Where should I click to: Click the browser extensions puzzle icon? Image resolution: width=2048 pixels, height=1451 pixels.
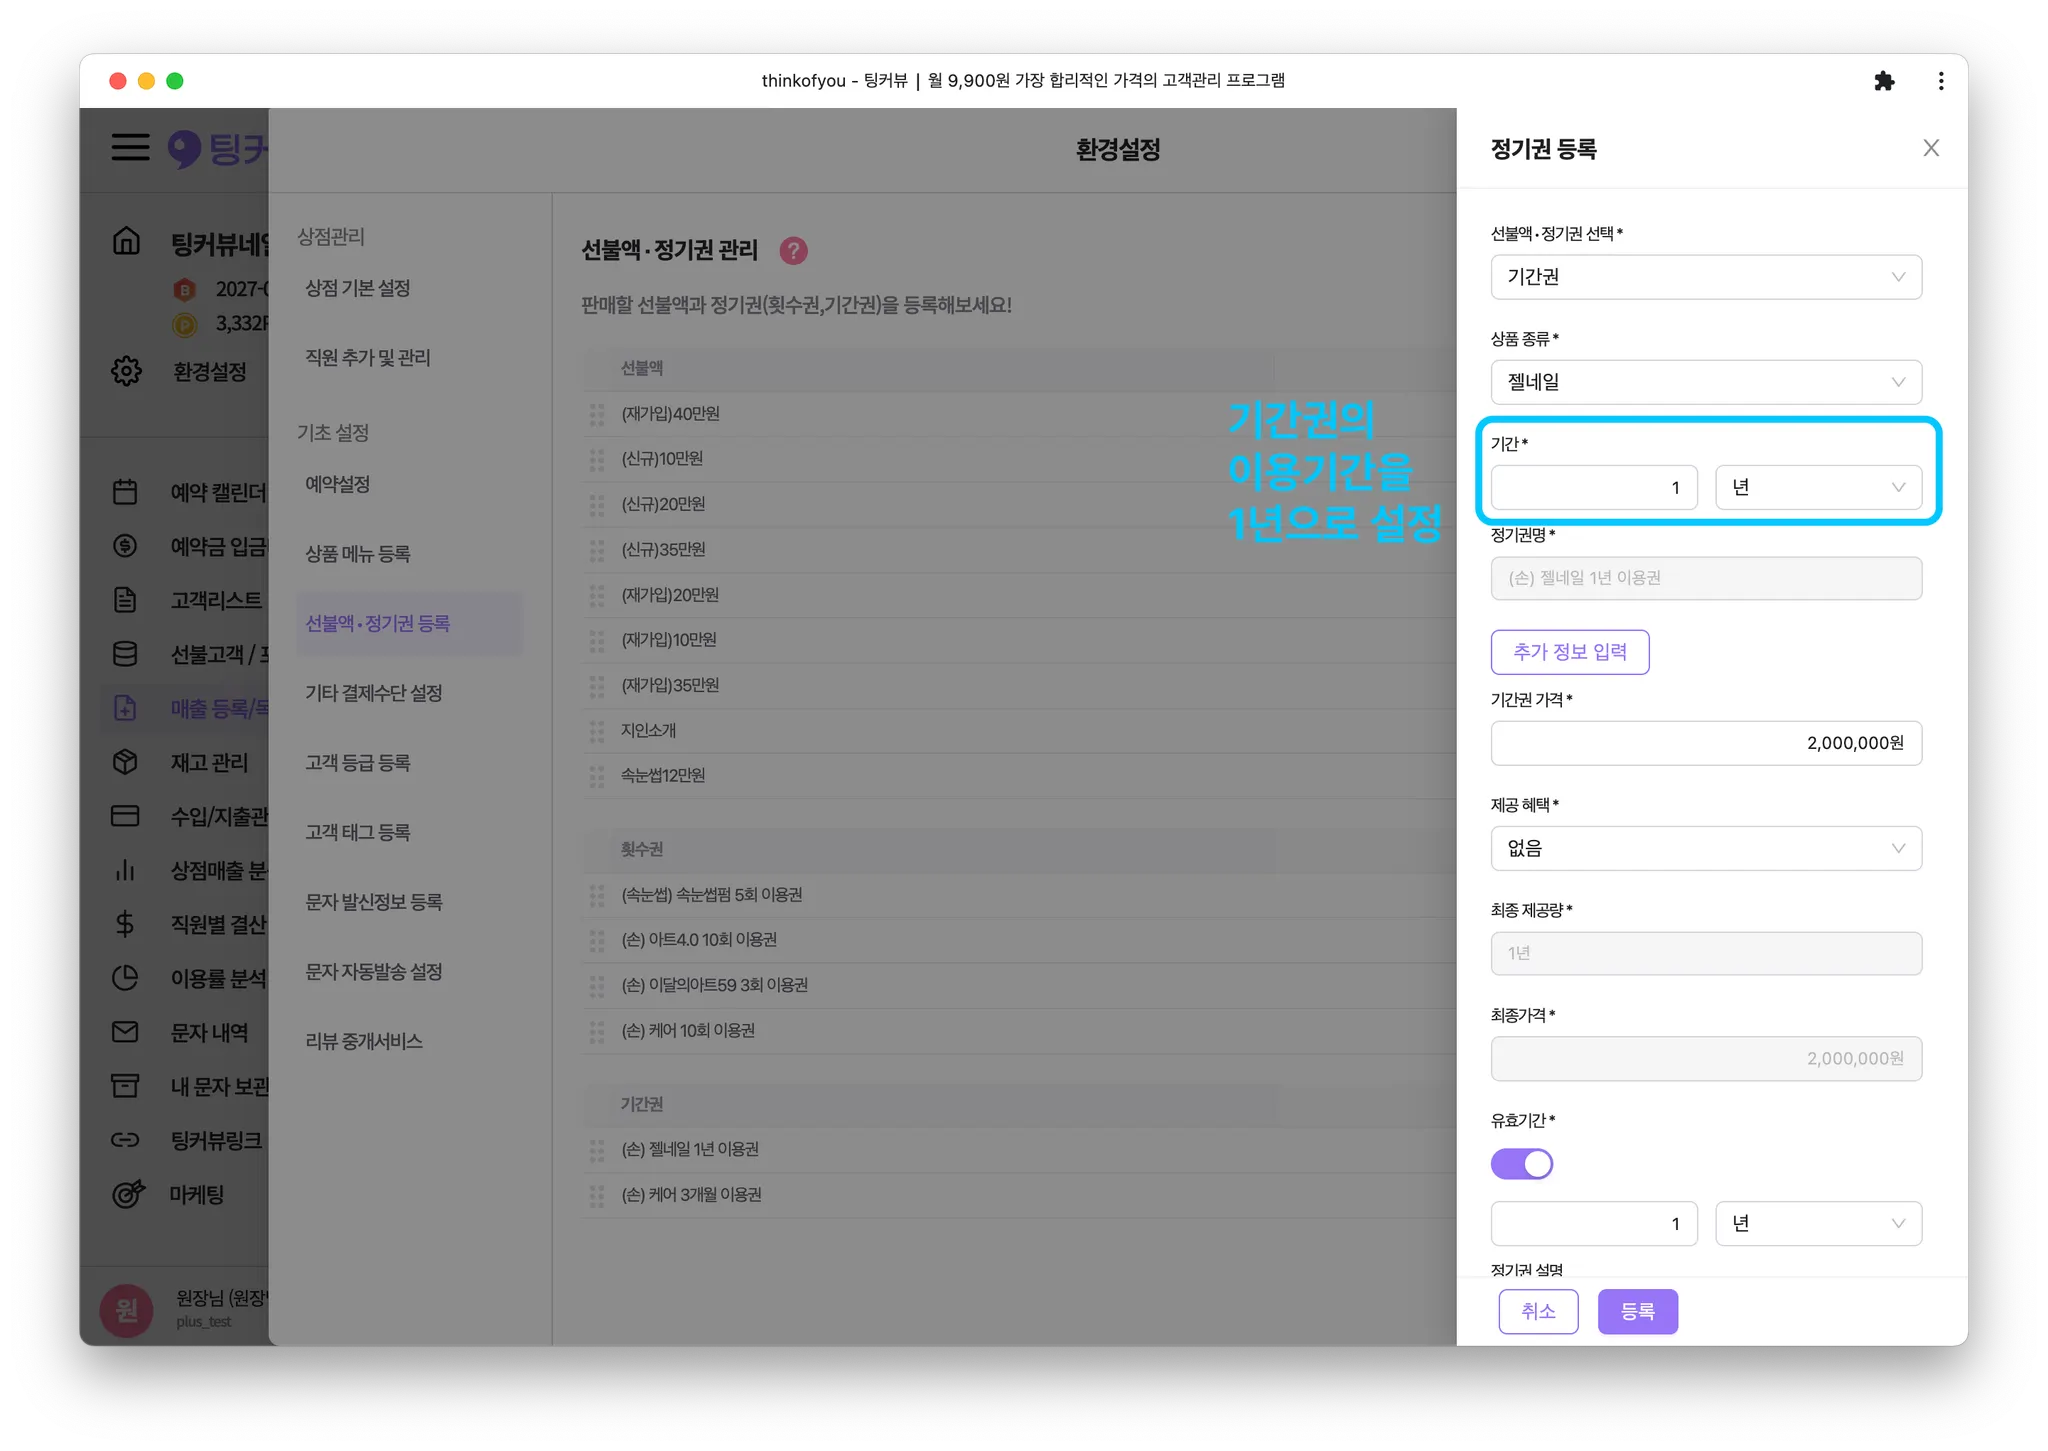point(1884,81)
